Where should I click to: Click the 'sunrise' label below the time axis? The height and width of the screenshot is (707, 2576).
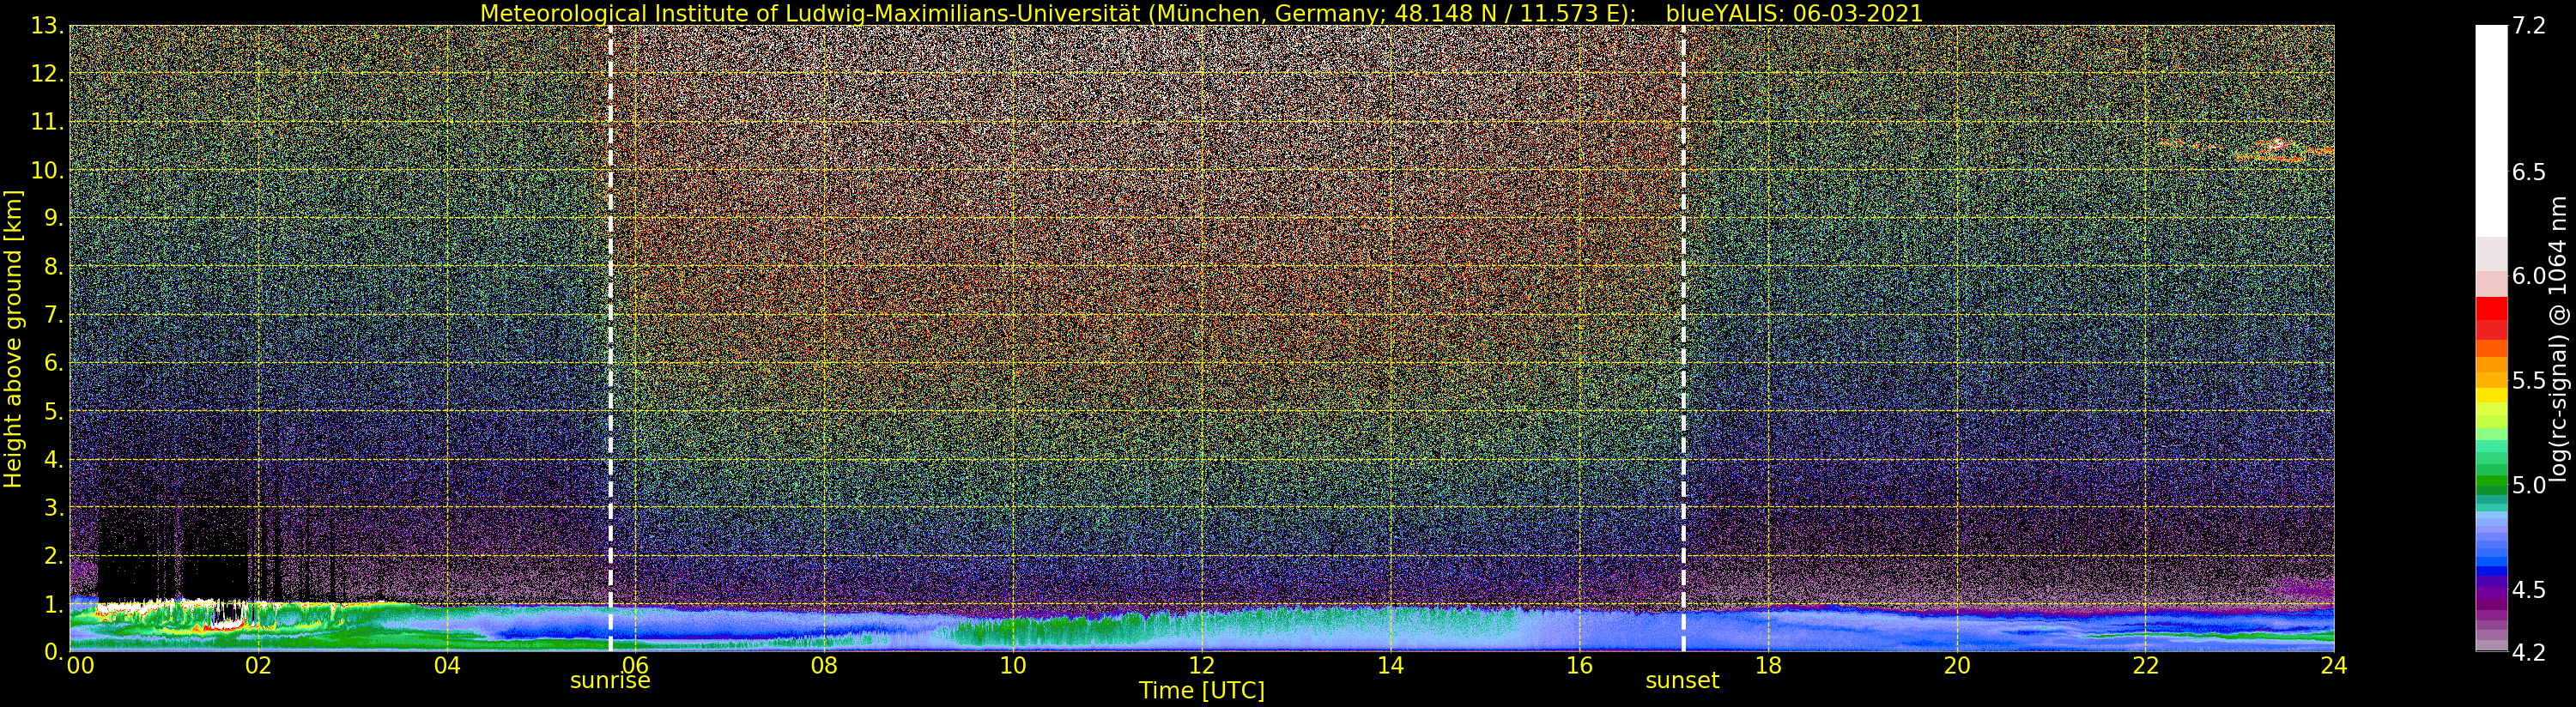point(610,680)
